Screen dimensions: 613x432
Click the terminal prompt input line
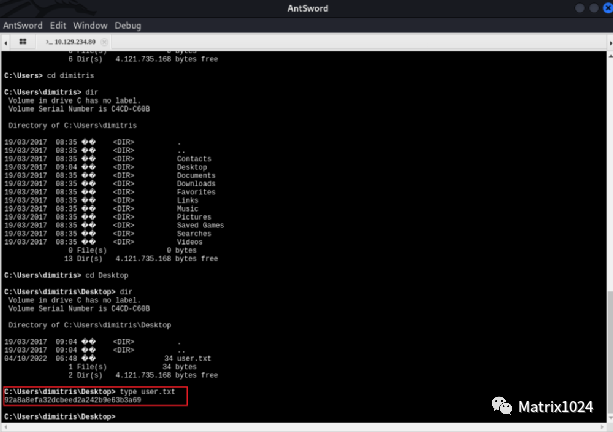tap(60, 417)
